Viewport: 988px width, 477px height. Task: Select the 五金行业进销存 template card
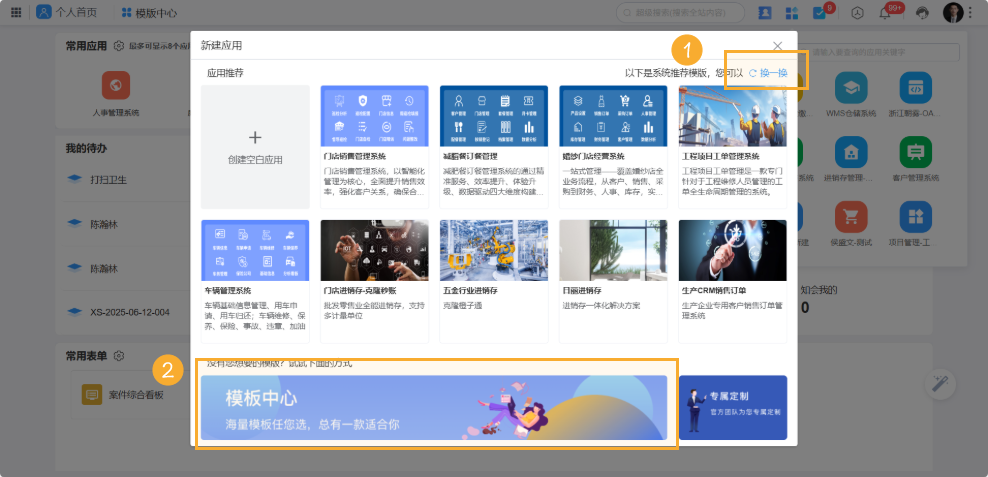point(493,281)
